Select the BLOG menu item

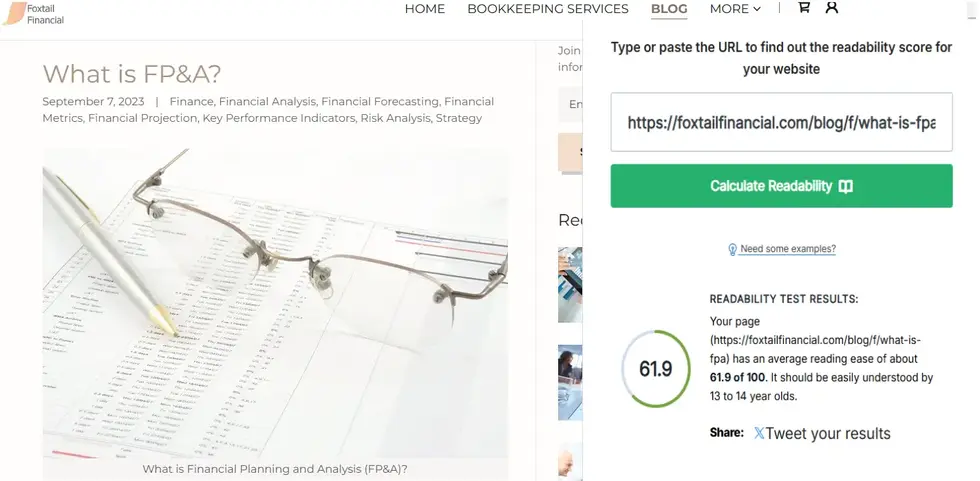(669, 9)
